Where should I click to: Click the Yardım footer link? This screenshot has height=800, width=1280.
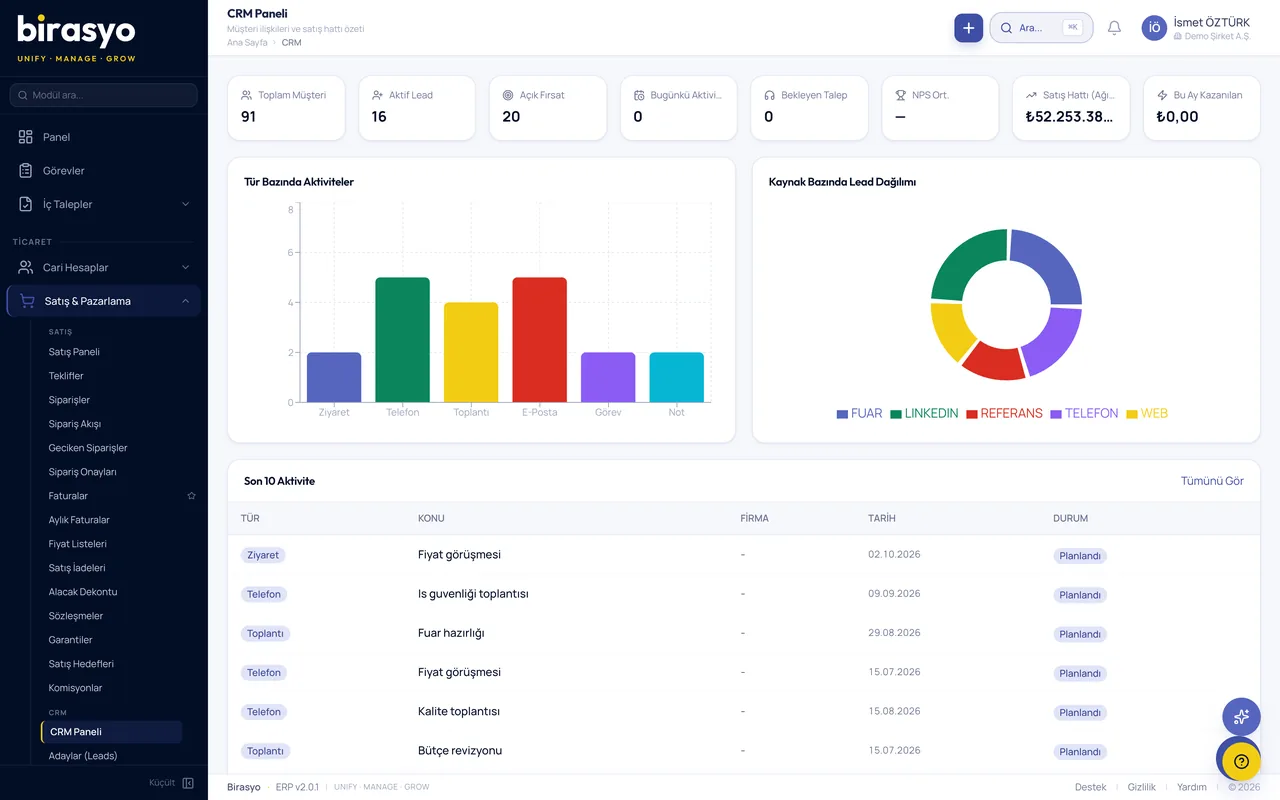[x=1192, y=787]
